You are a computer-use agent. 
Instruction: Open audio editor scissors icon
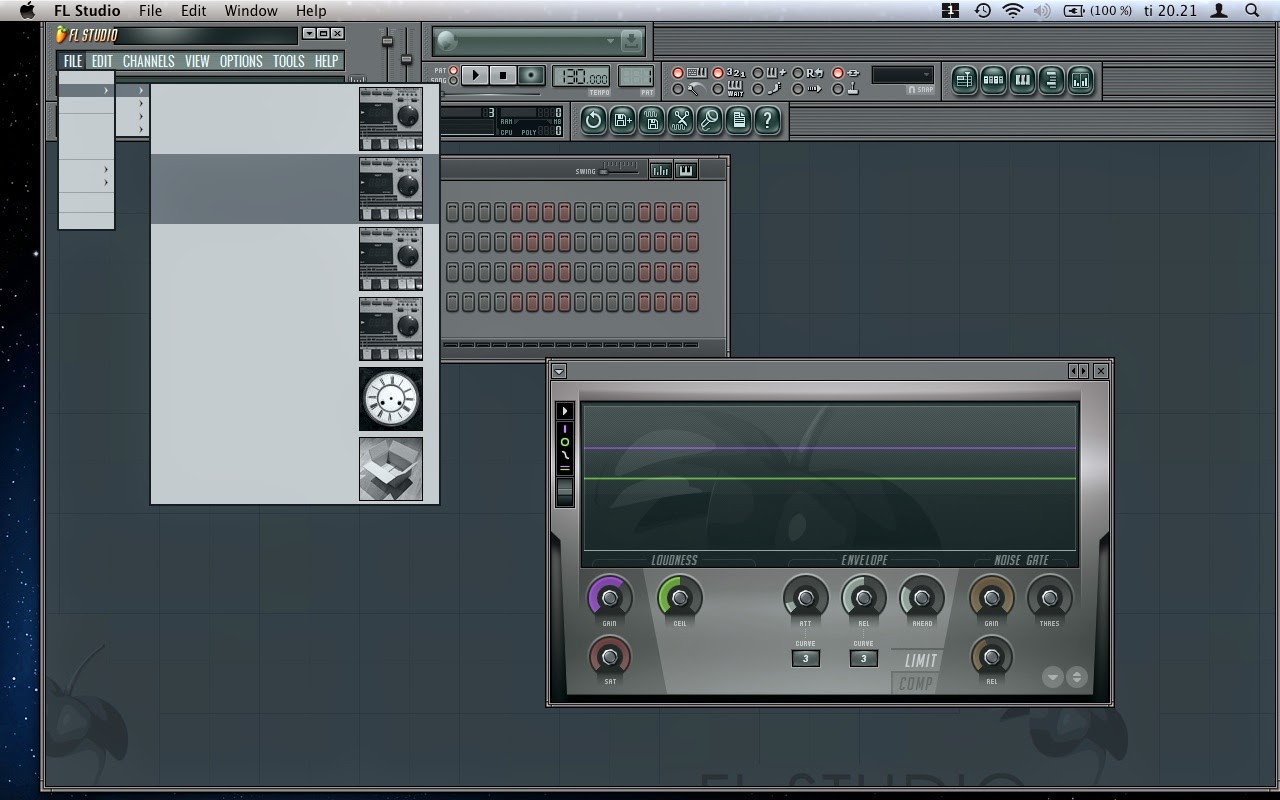tap(680, 121)
